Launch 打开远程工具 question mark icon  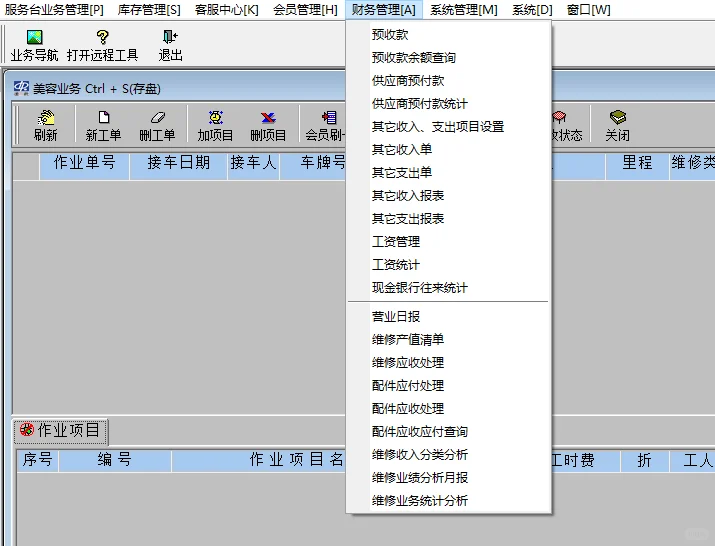click(x=103, y=37)
